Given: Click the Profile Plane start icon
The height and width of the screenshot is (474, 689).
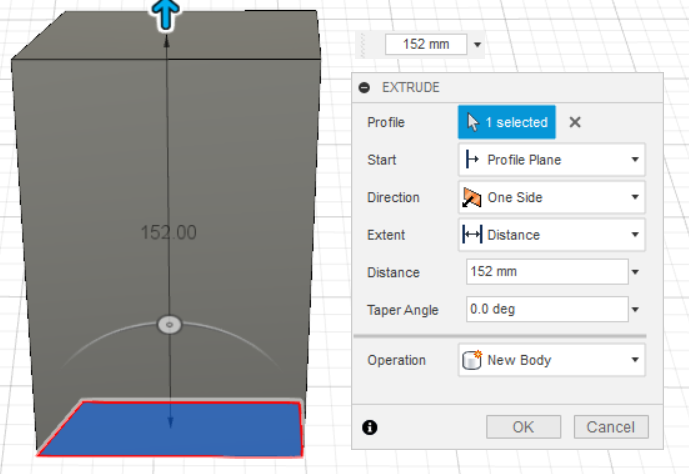Looking at the screenshot, I should point(472,159).
